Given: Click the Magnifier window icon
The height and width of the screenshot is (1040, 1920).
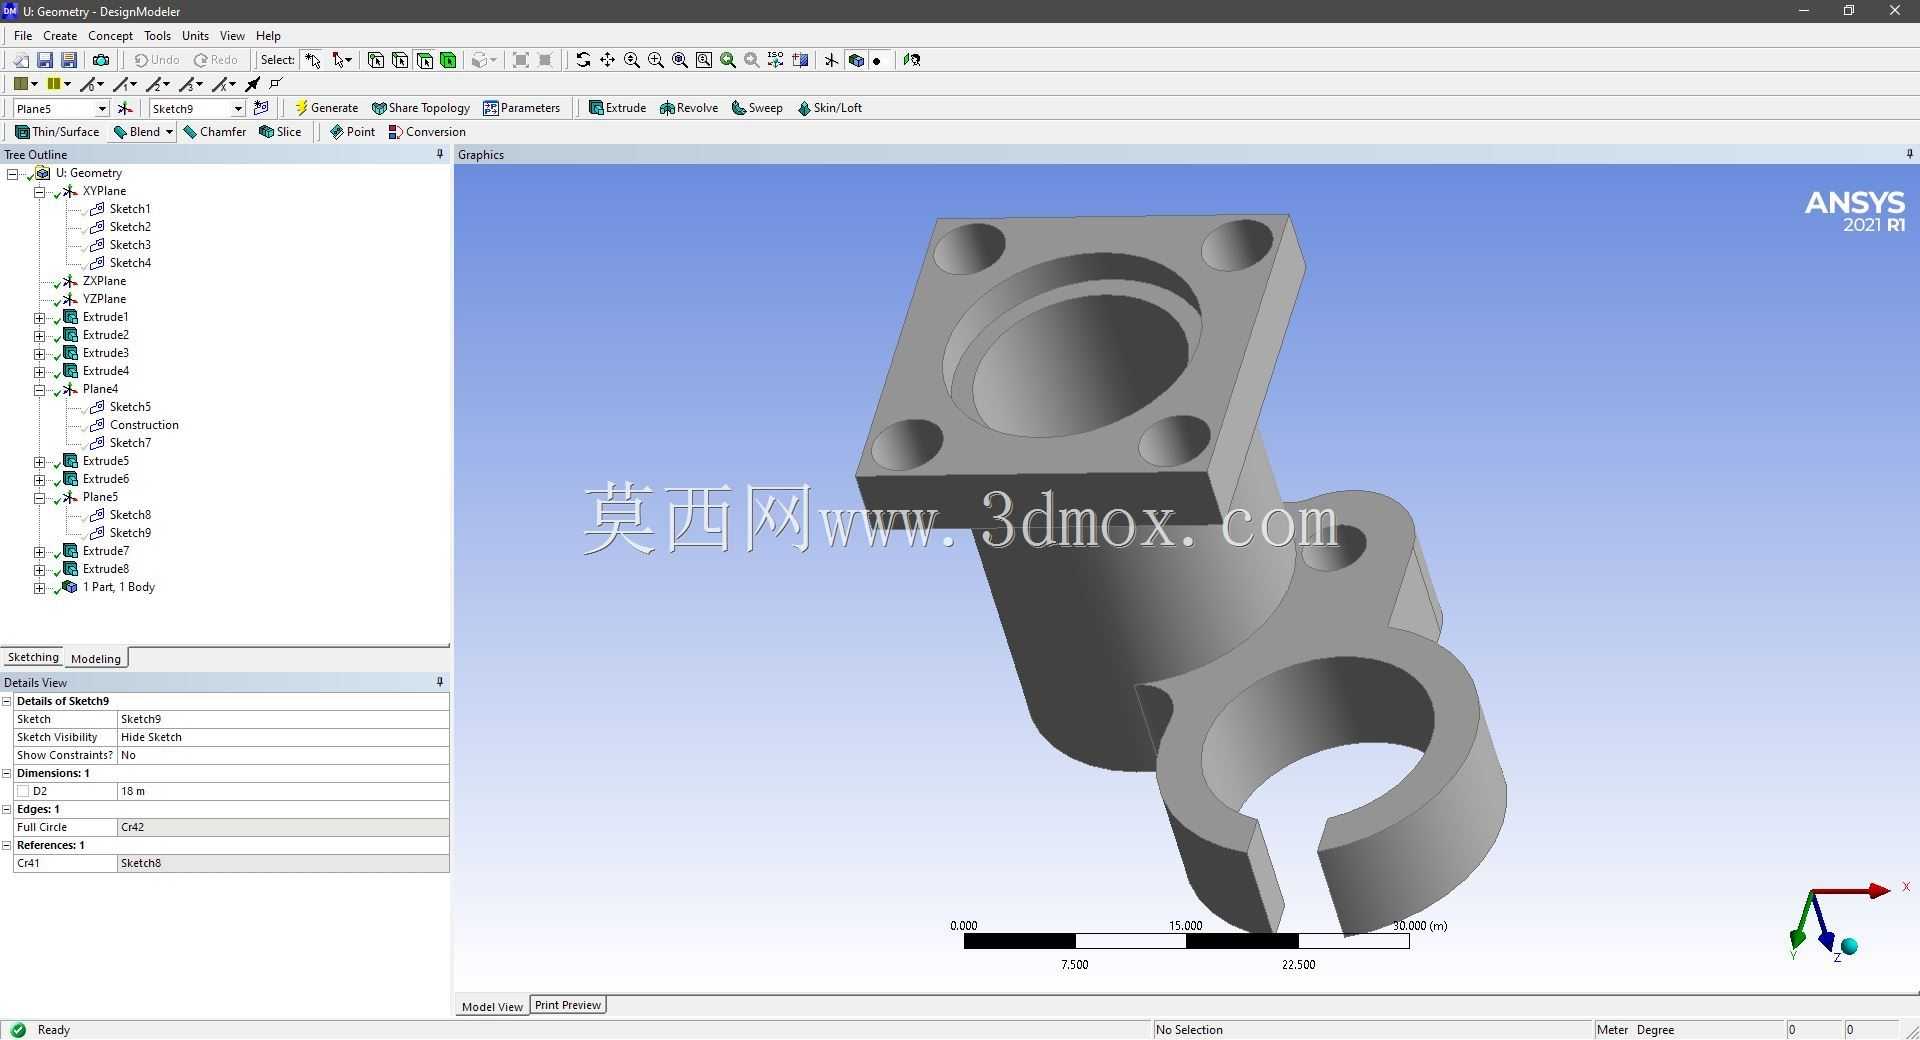Looking at the screenshot, I should (x=704, y=60).
